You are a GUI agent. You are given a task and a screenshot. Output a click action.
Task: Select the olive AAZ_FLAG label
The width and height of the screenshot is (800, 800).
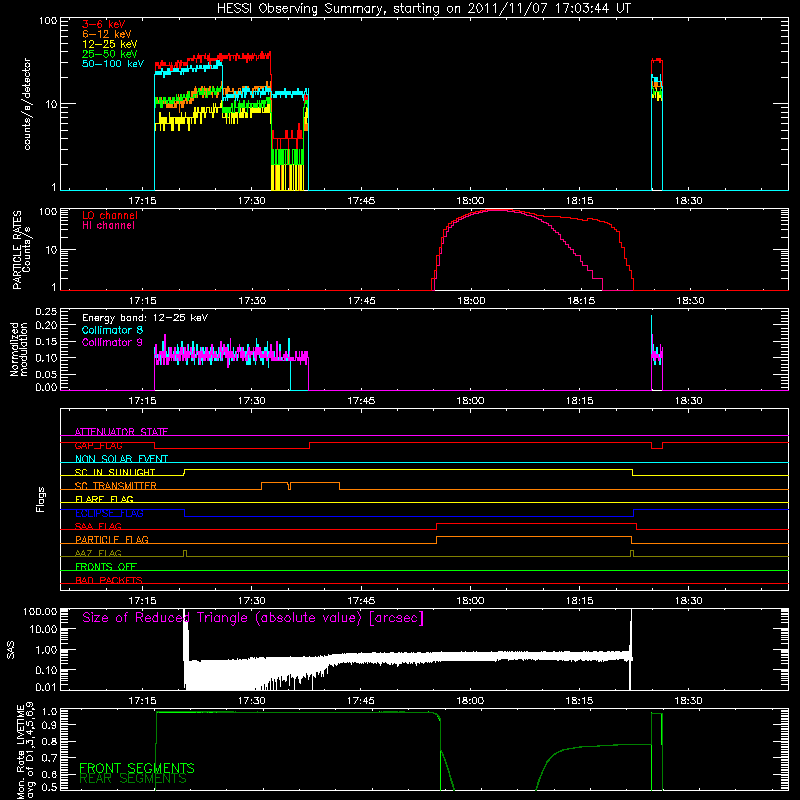[x=98, y=553]
